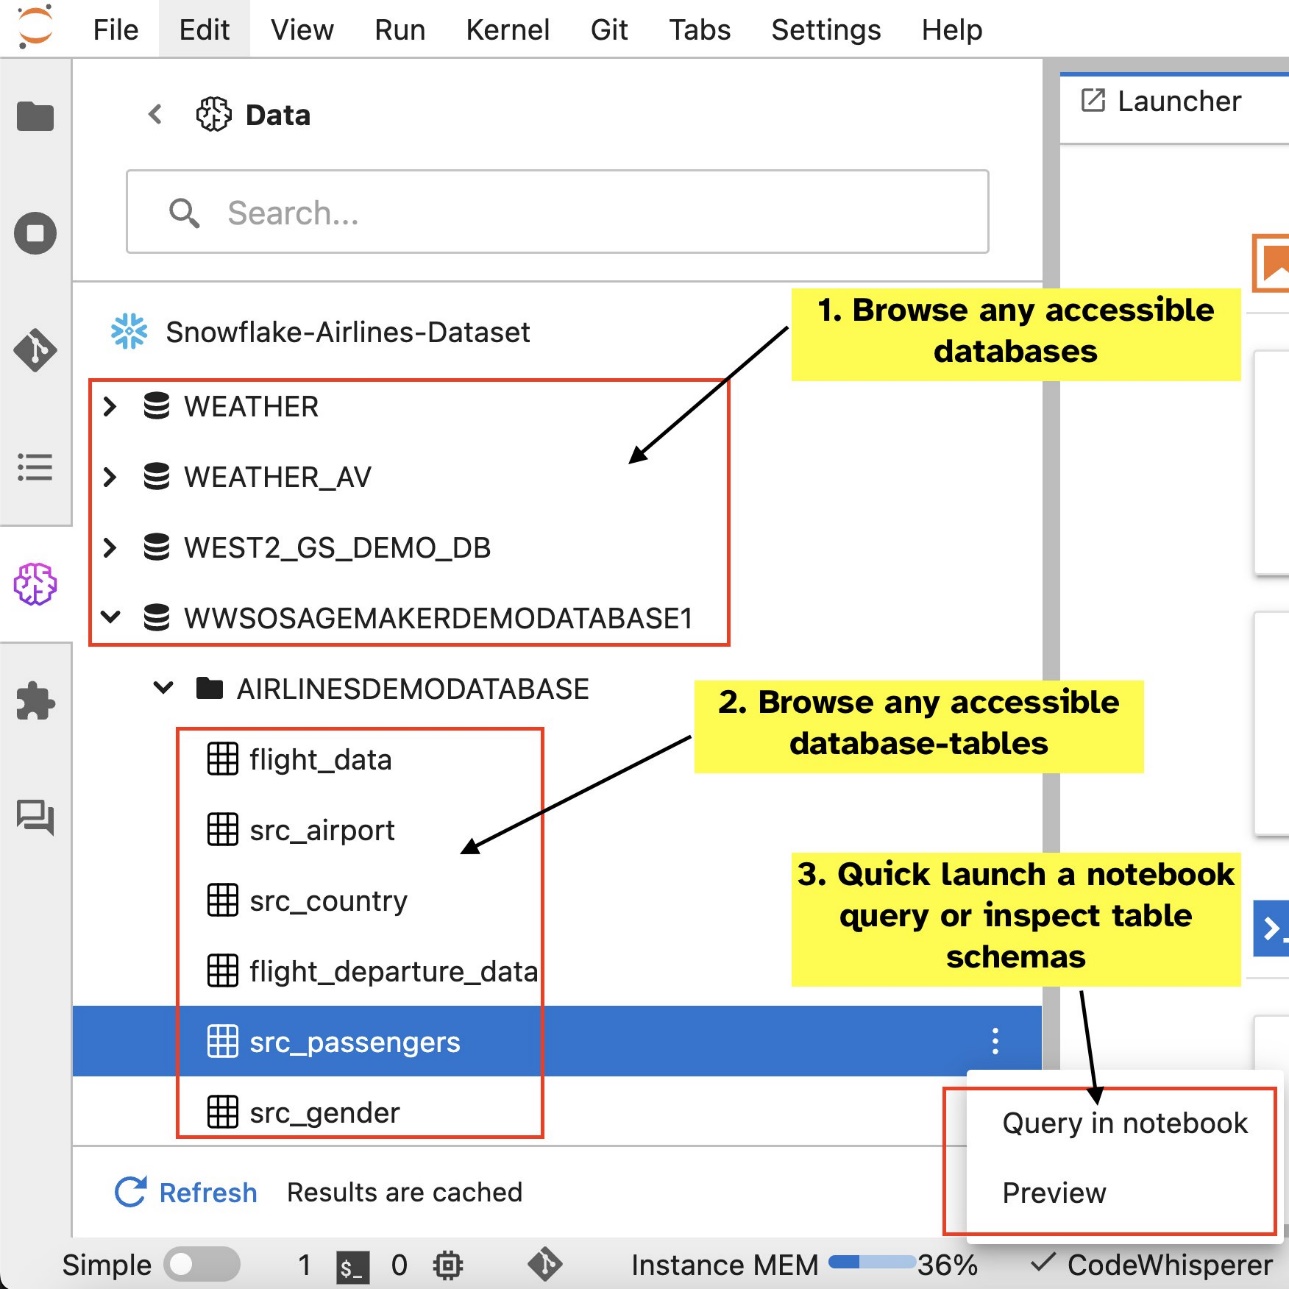The width and height of the screenshot is (1289, 1289).
Task: Click the Git icon in status bar
Action: click(545, 1265)
